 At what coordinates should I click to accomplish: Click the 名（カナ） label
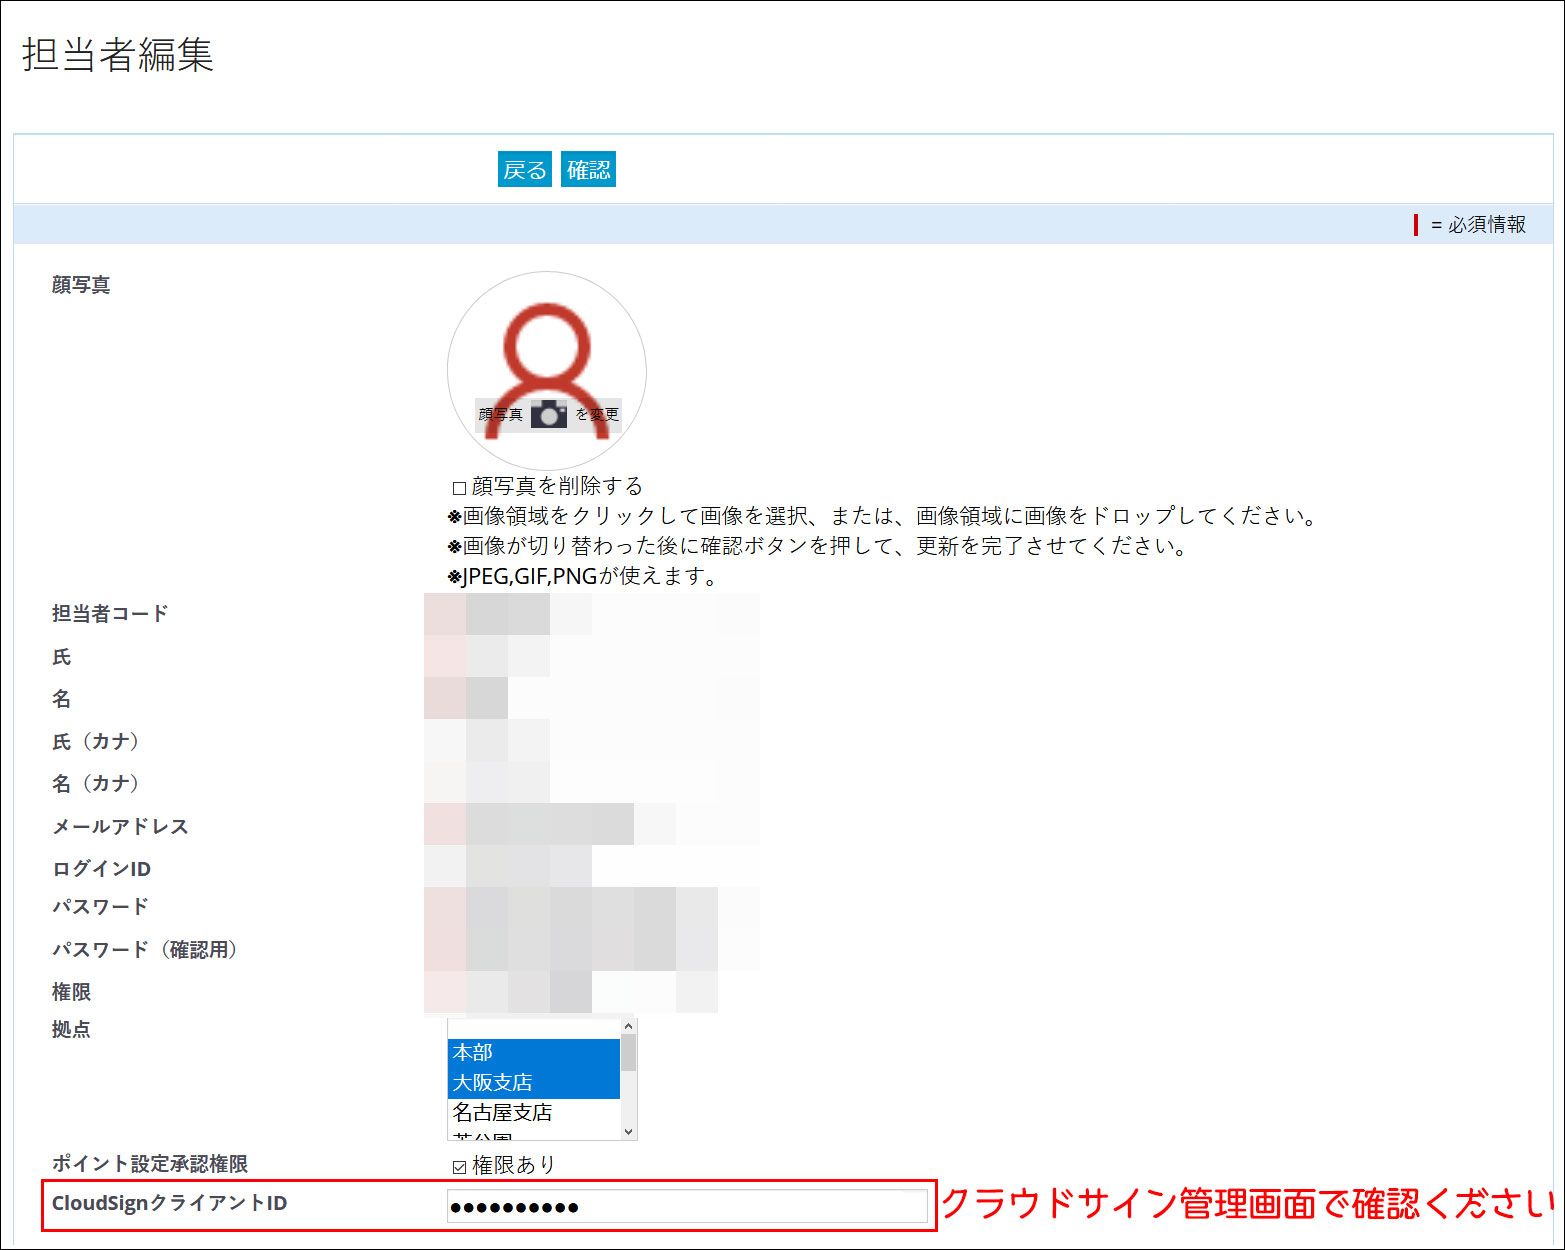(96, 783)
